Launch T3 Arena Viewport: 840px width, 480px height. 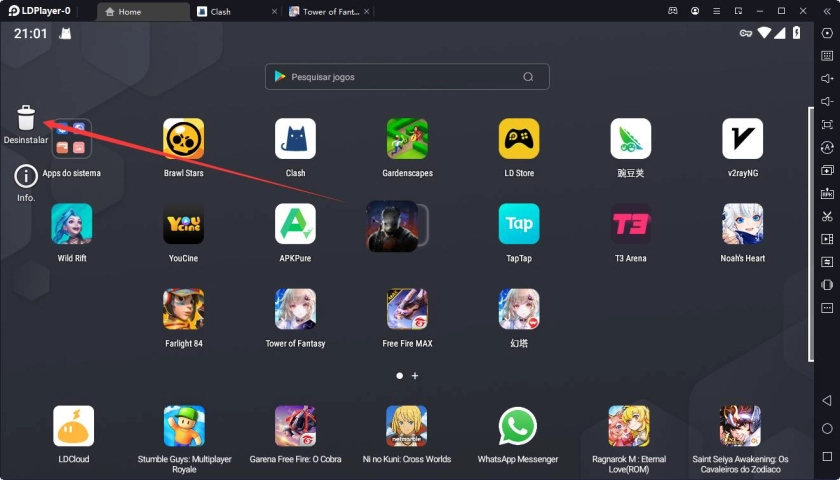coord(631,224)
